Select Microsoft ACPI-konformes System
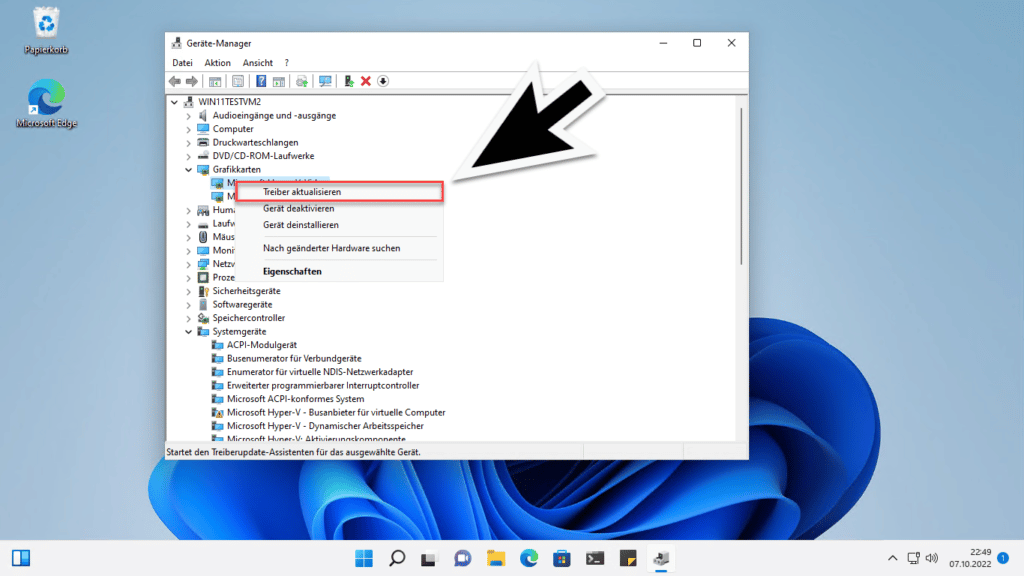The height and width of the screenshot is (576, 1024). (296, 399)
